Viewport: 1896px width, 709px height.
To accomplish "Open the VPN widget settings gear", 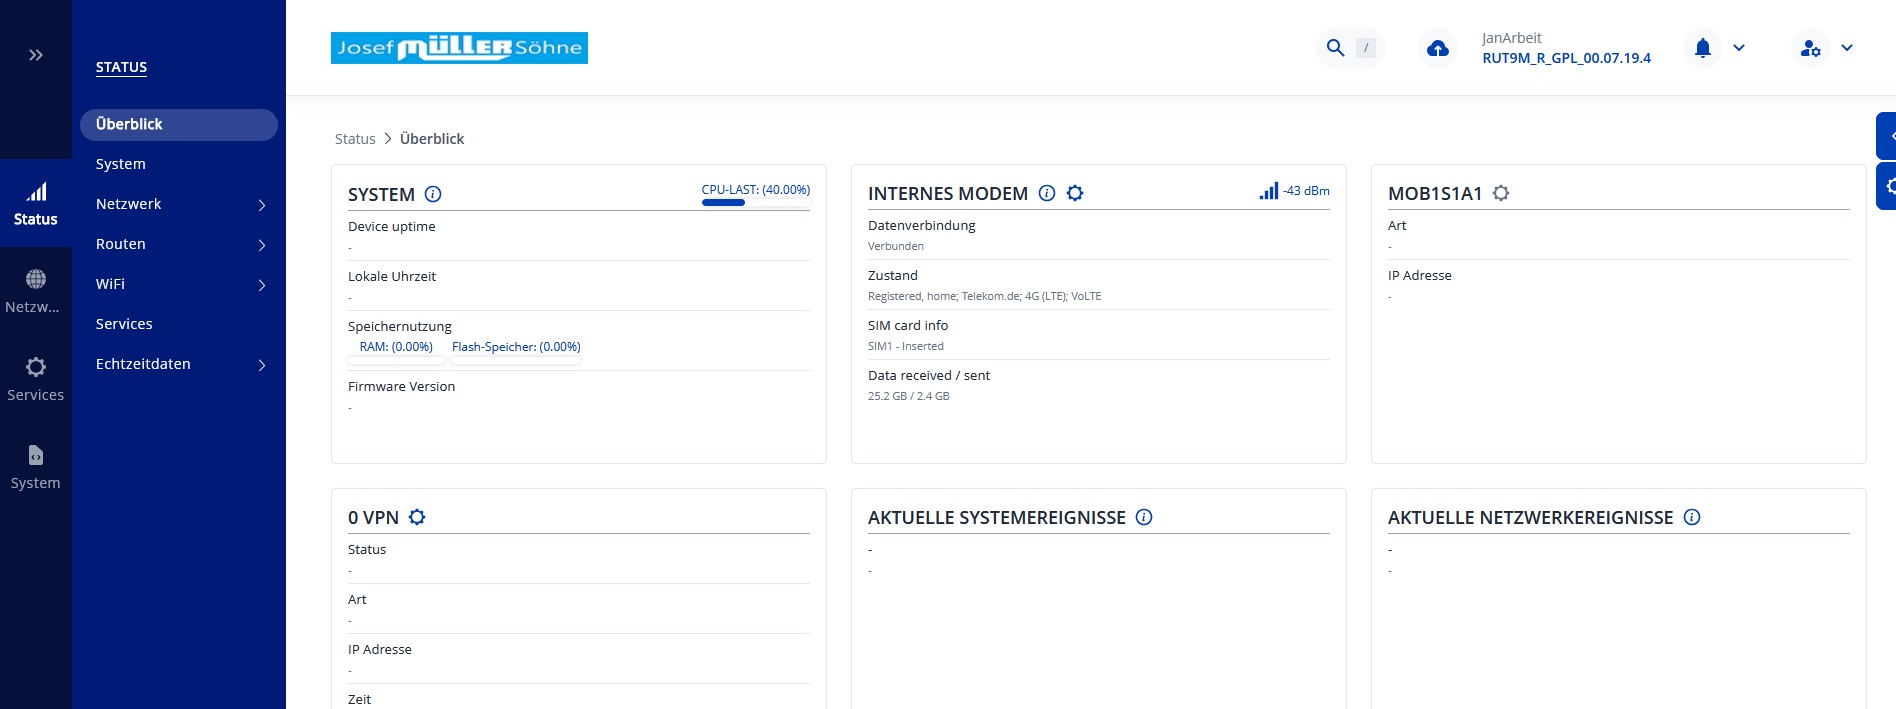I will (417, 517).
